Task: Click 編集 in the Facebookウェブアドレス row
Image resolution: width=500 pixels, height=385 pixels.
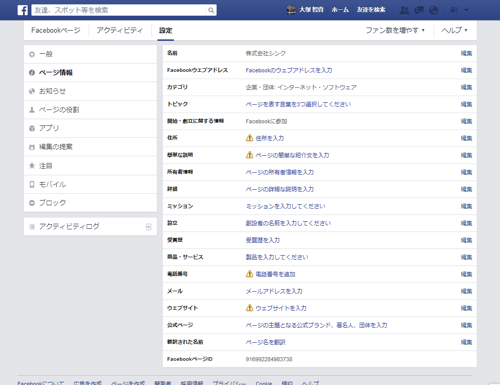Action: (x=466, y=70)
